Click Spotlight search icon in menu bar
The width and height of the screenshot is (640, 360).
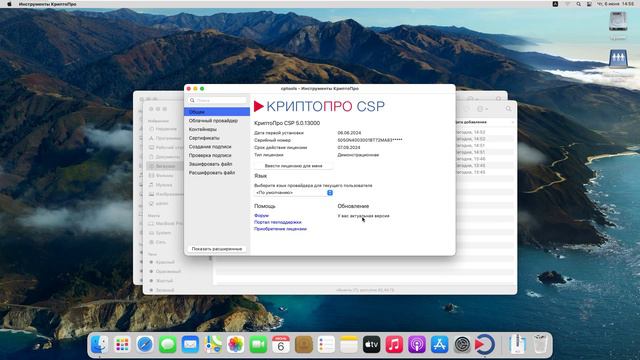click(x=578, y=4)
